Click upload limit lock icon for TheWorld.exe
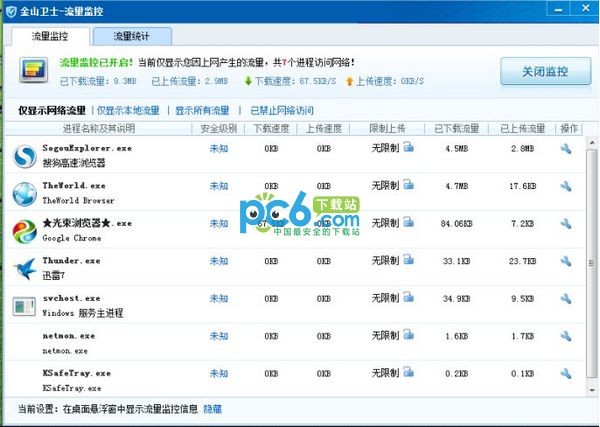This screenshot has height=427, width=600. click(409, 184)
